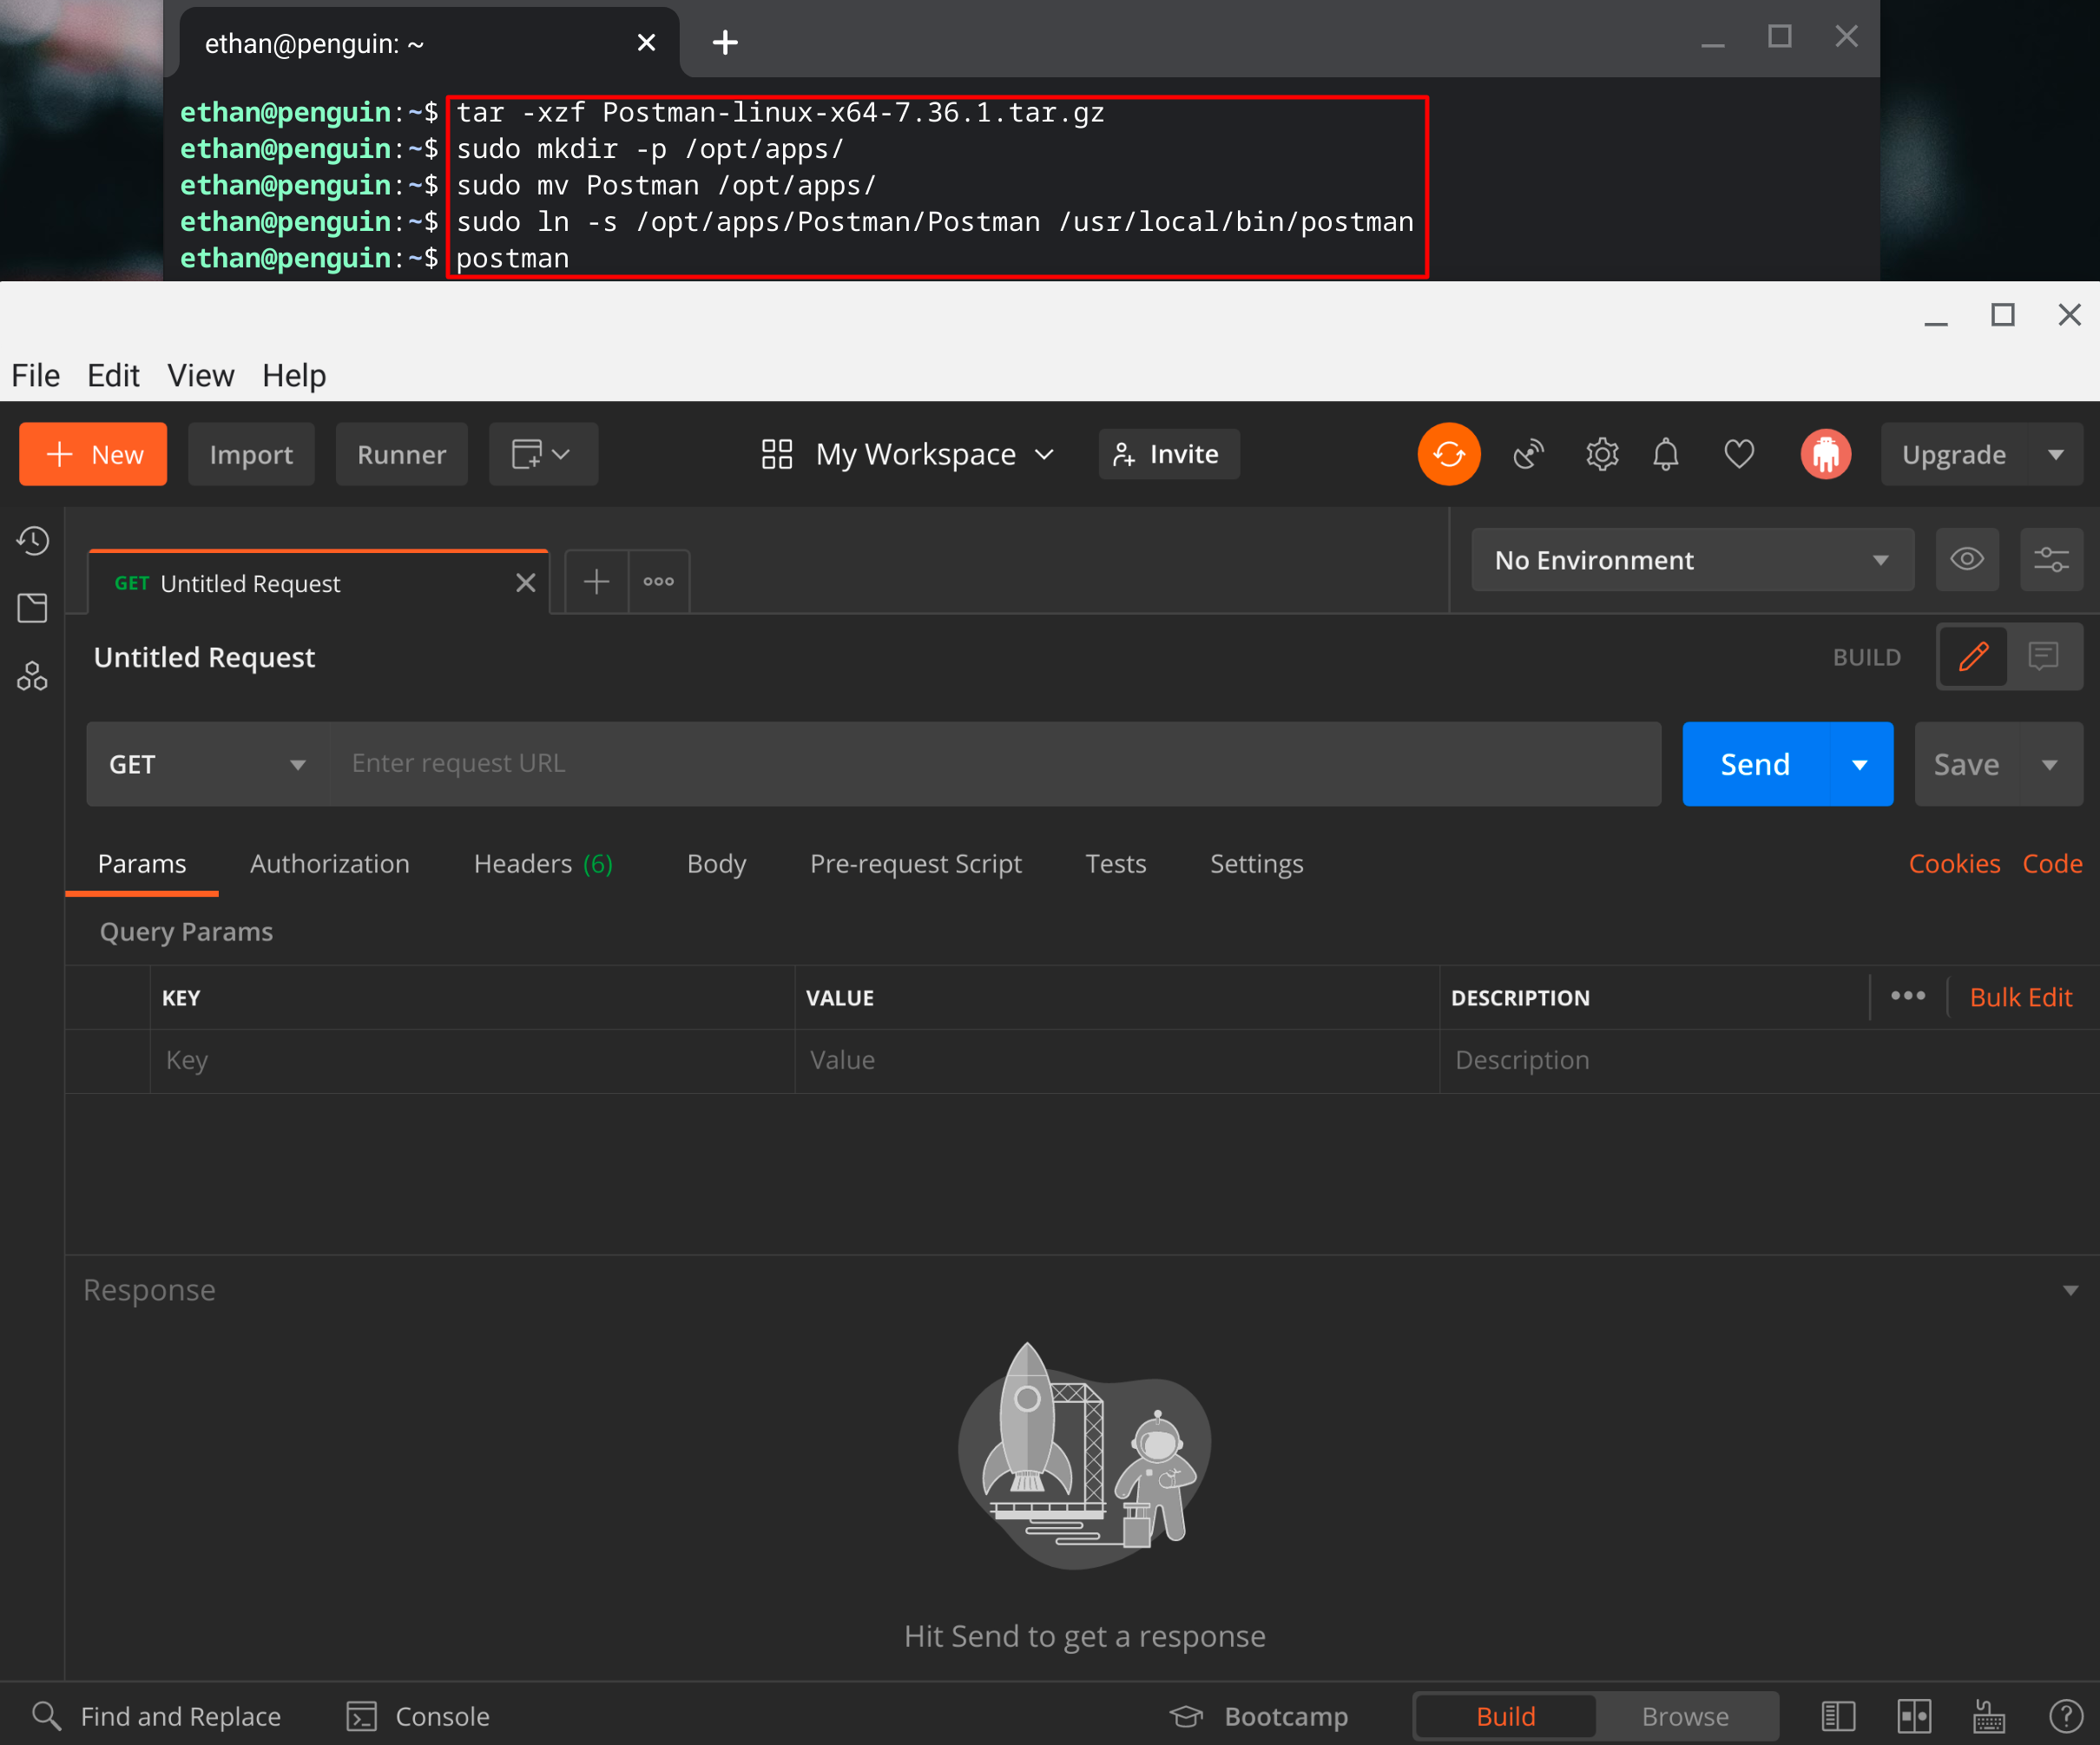
Task: Open the No Environment dropdown
Action: (x=1692, y=559)
